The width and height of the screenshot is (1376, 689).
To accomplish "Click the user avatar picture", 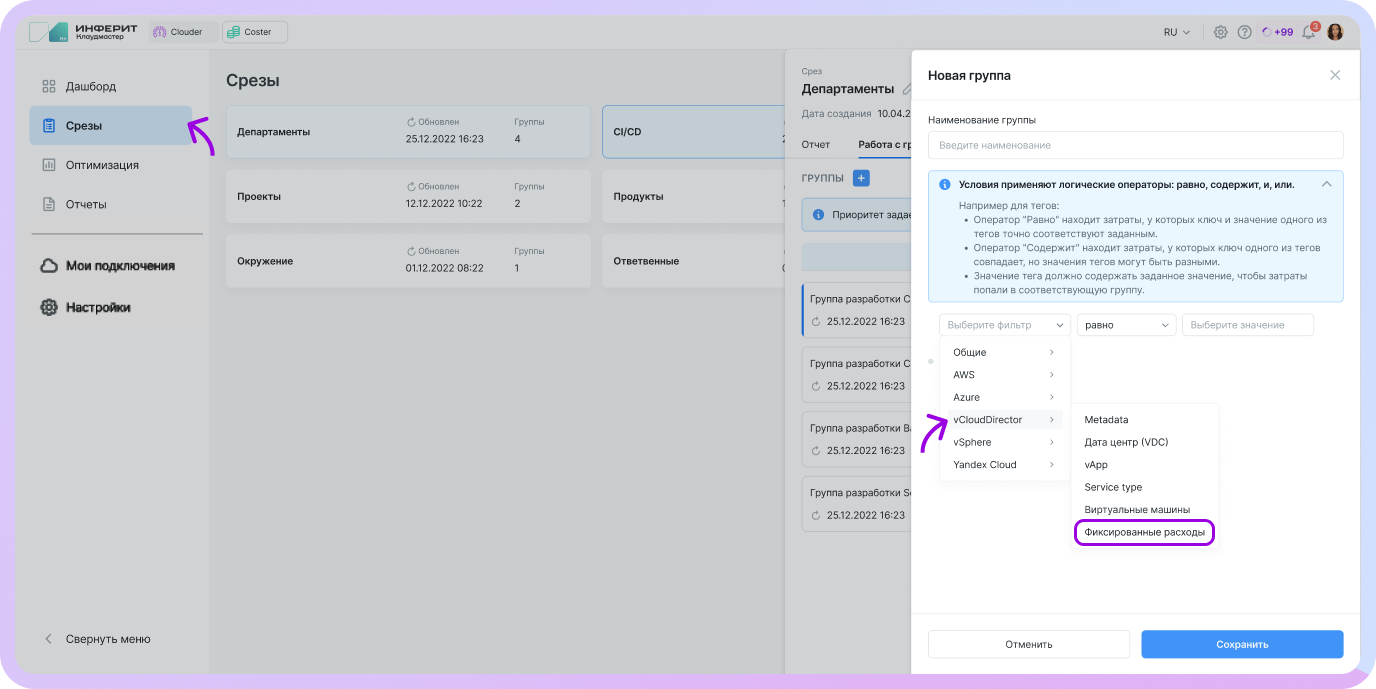I will click(x=1335, y=32).
